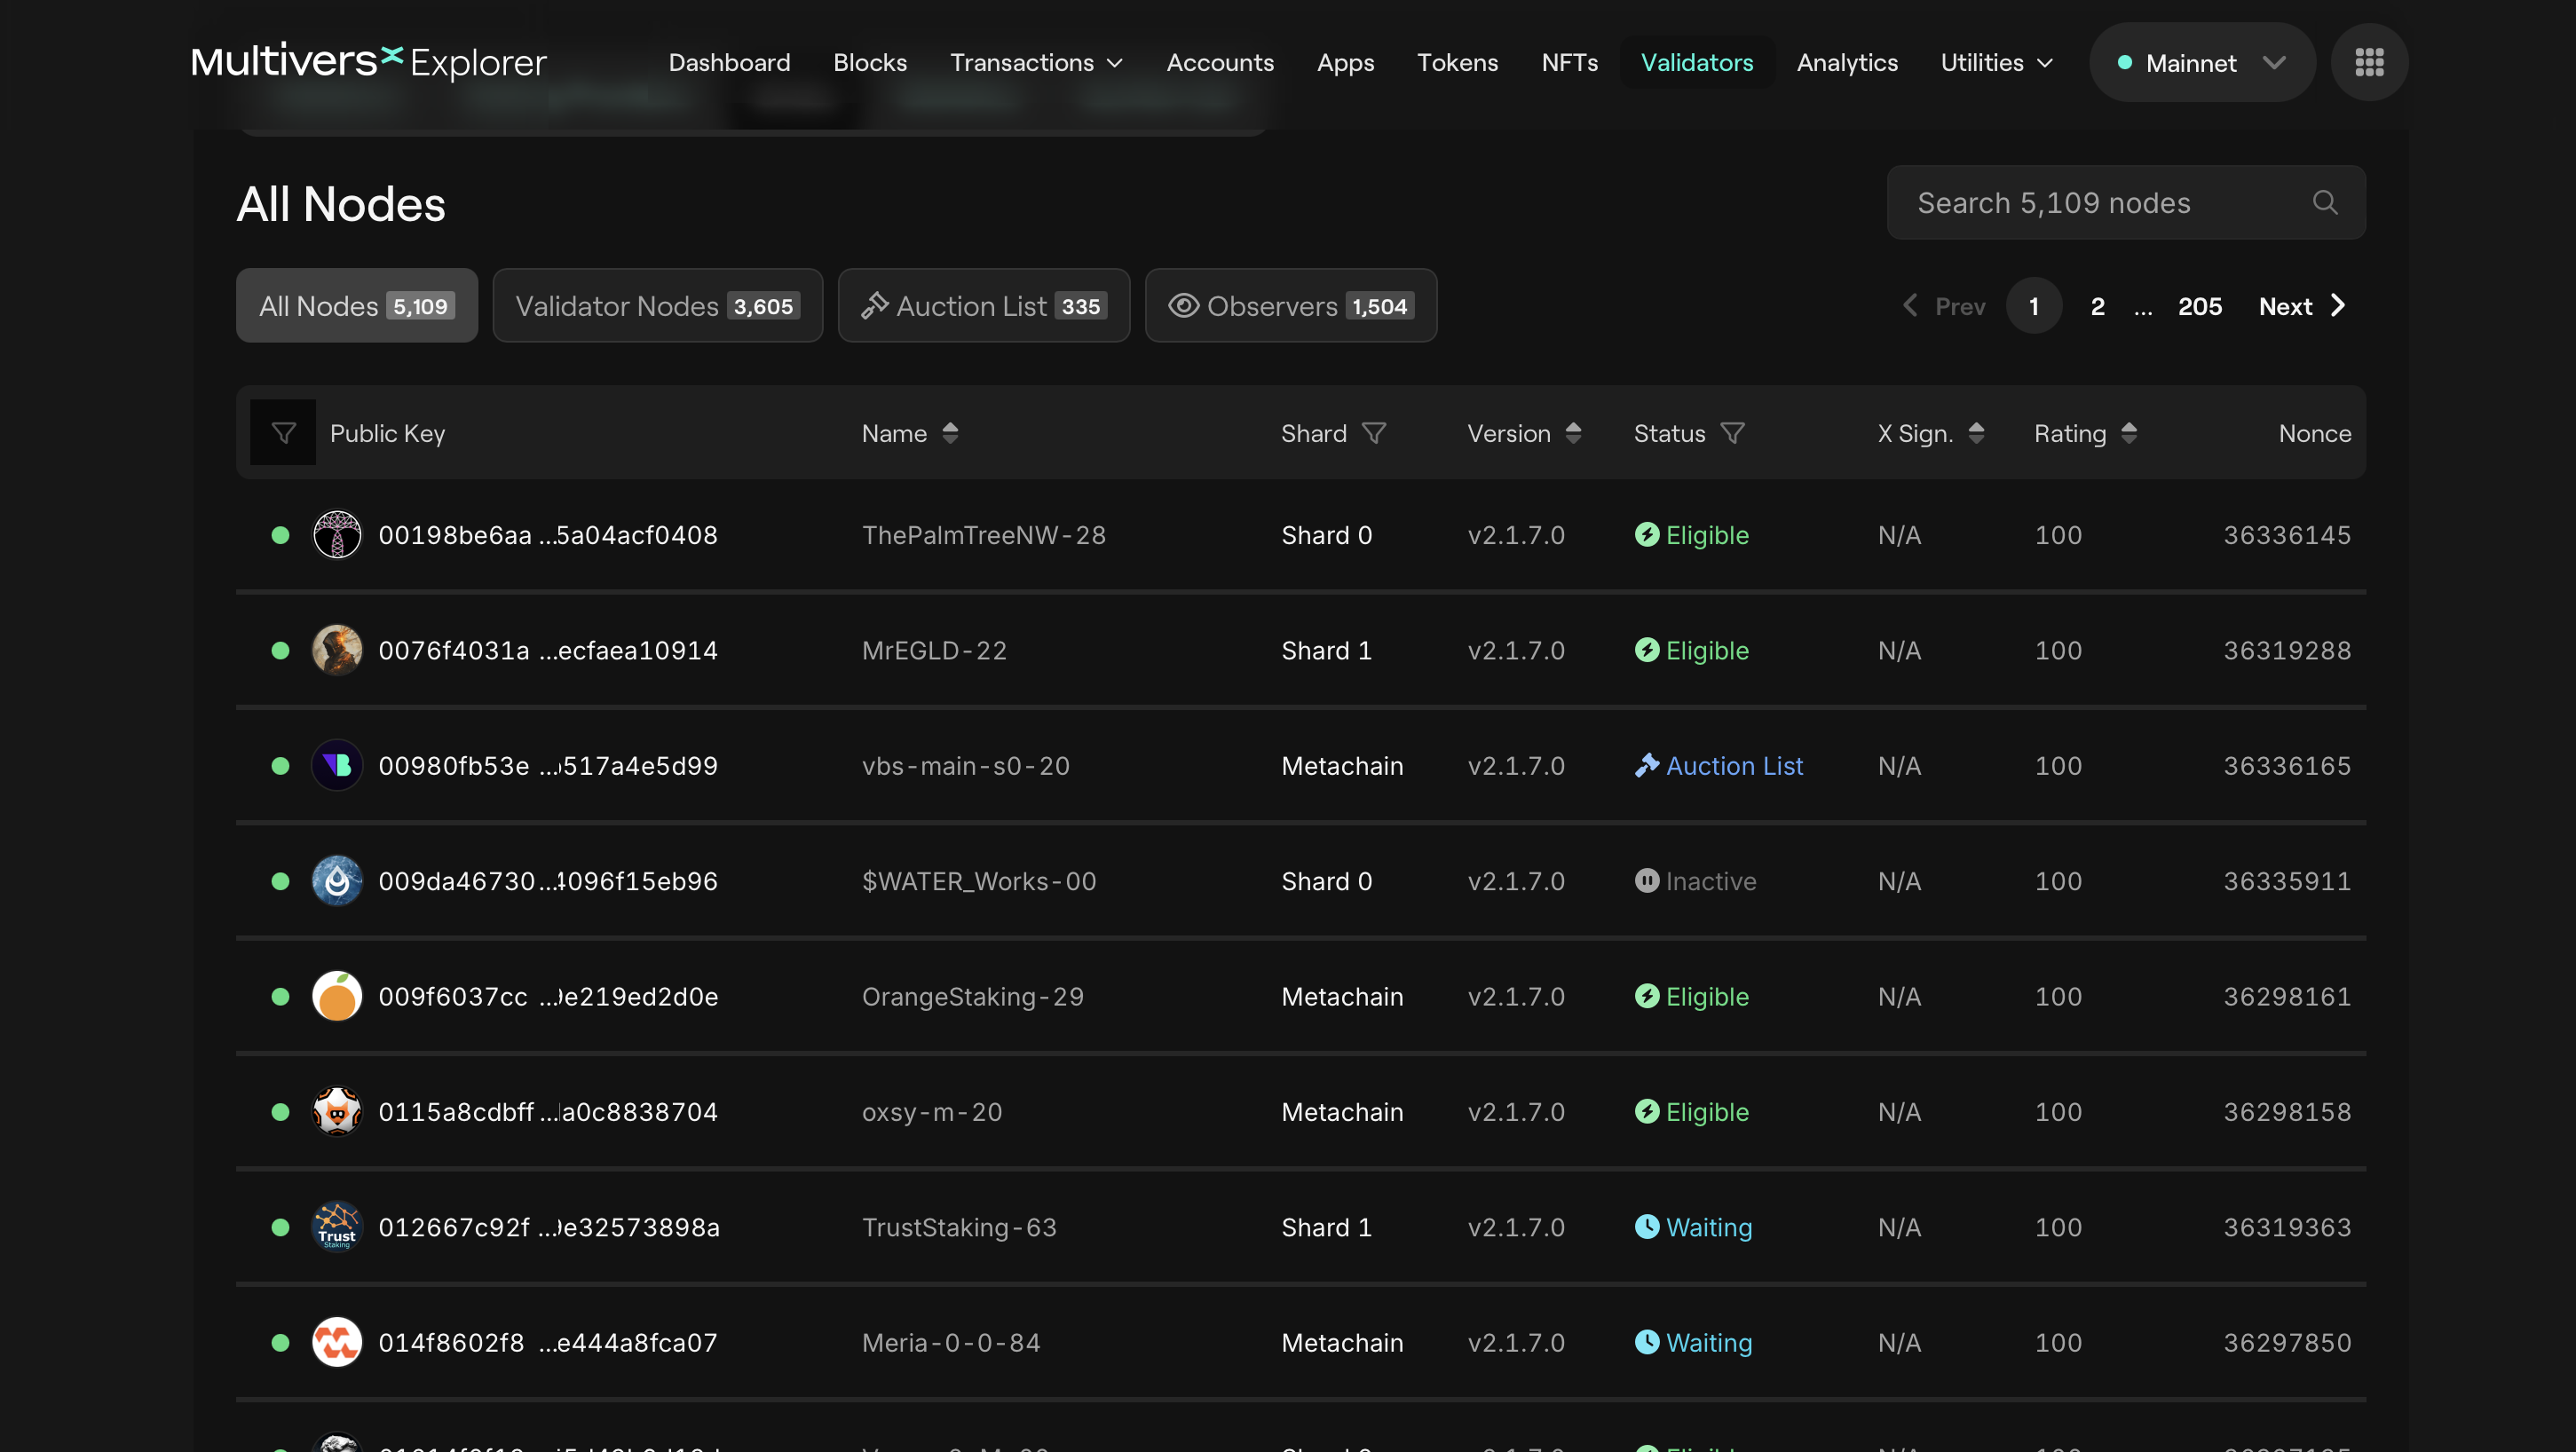
Task: Sort by X Sign. arrows icon
Action: tap(1976, 433)
